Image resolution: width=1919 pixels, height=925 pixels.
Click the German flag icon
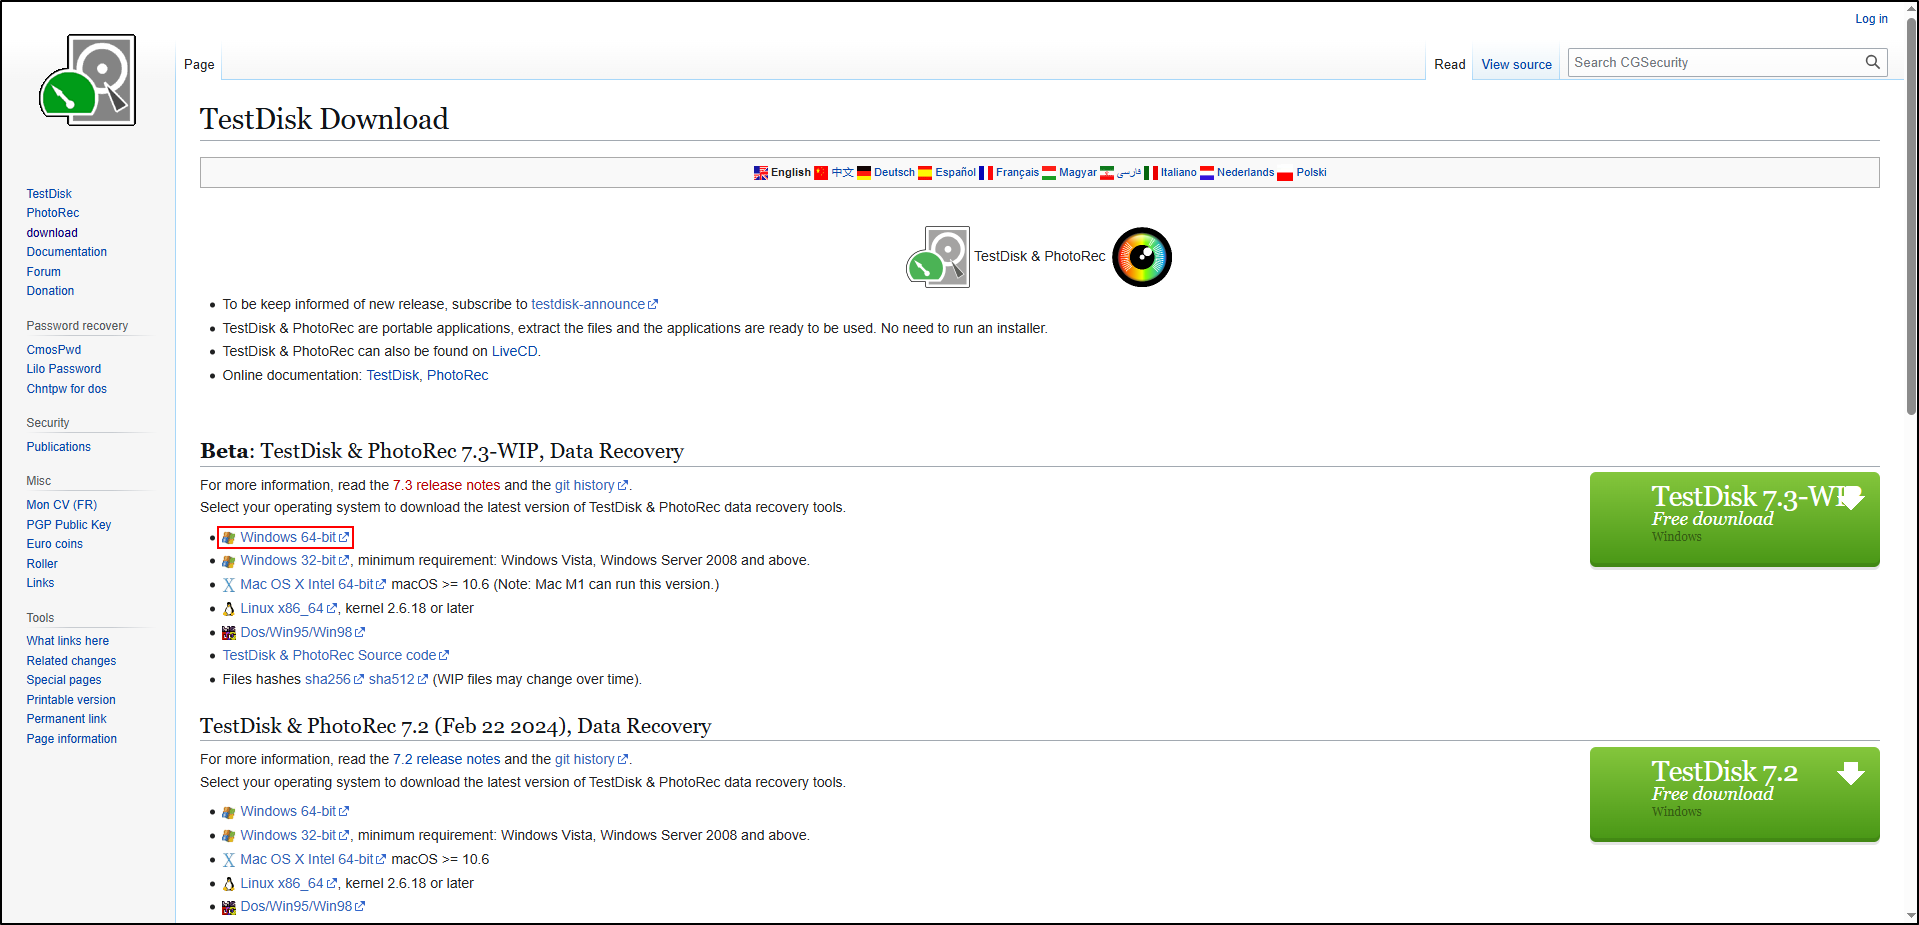coord(864,173)
